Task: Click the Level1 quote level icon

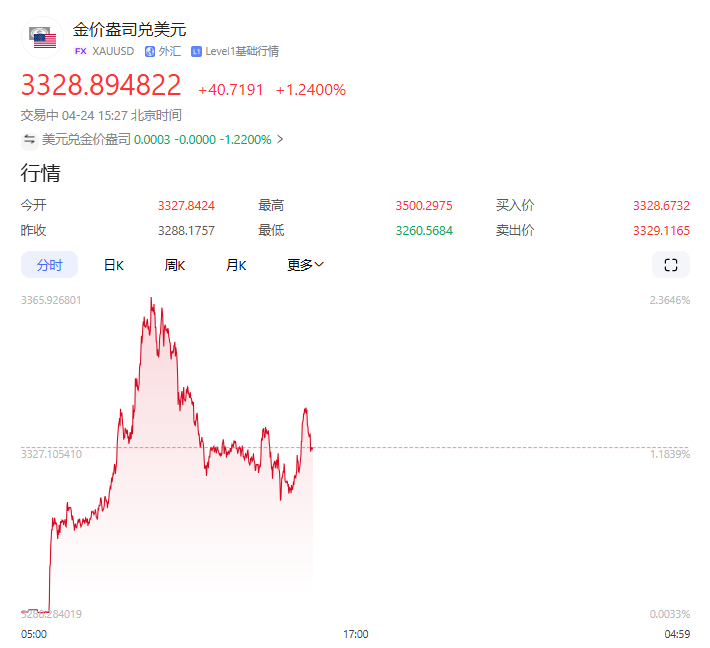Action: (196, 52)
